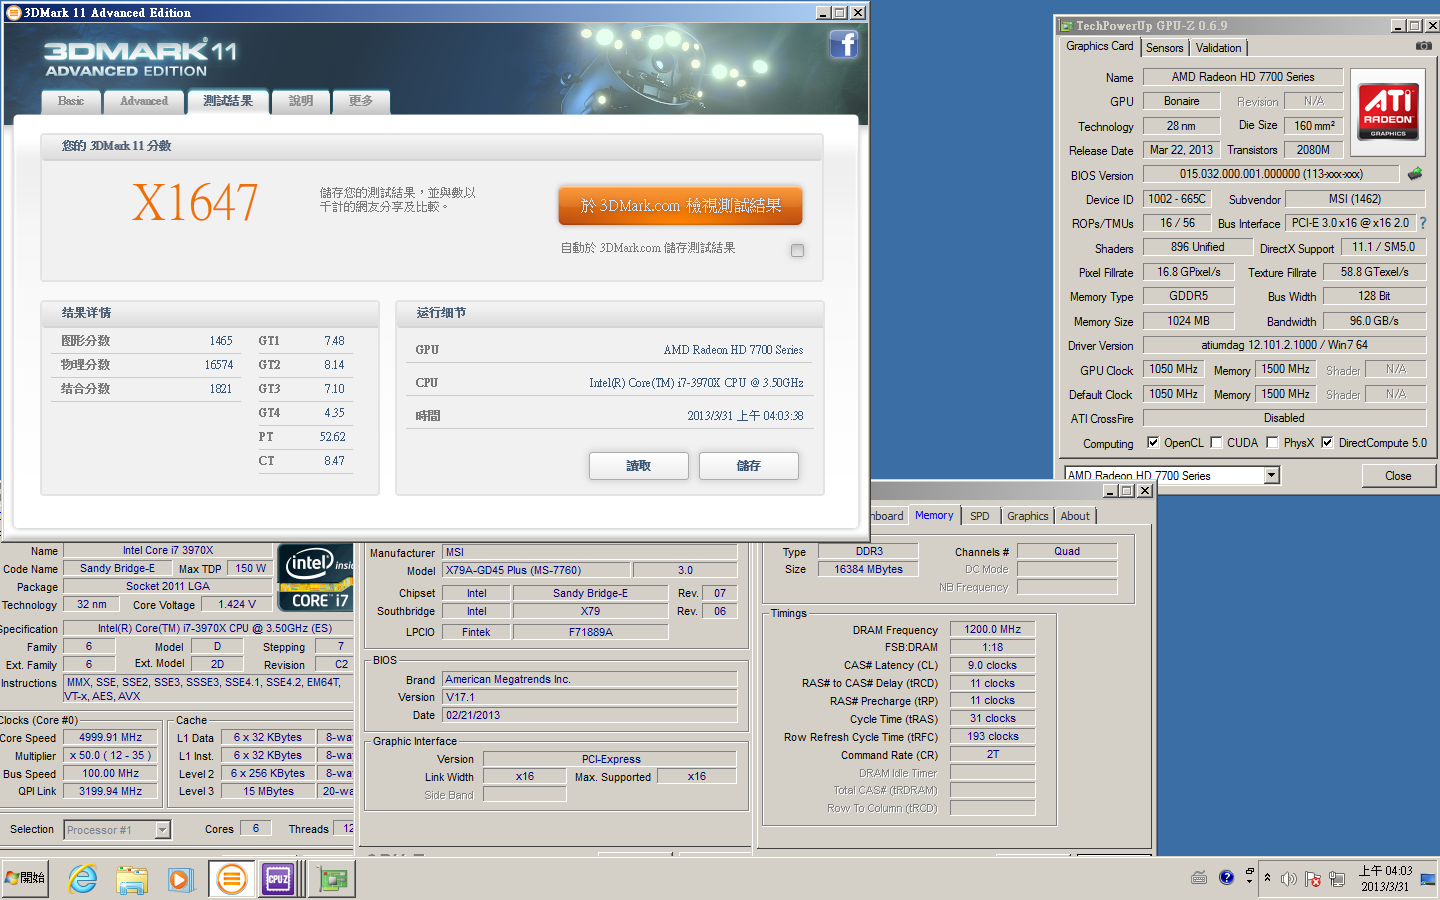This screenshot has width=1440, height=900.
Task: Open the SPD tab in CPU-Z
Action: [x=980, y=516]
